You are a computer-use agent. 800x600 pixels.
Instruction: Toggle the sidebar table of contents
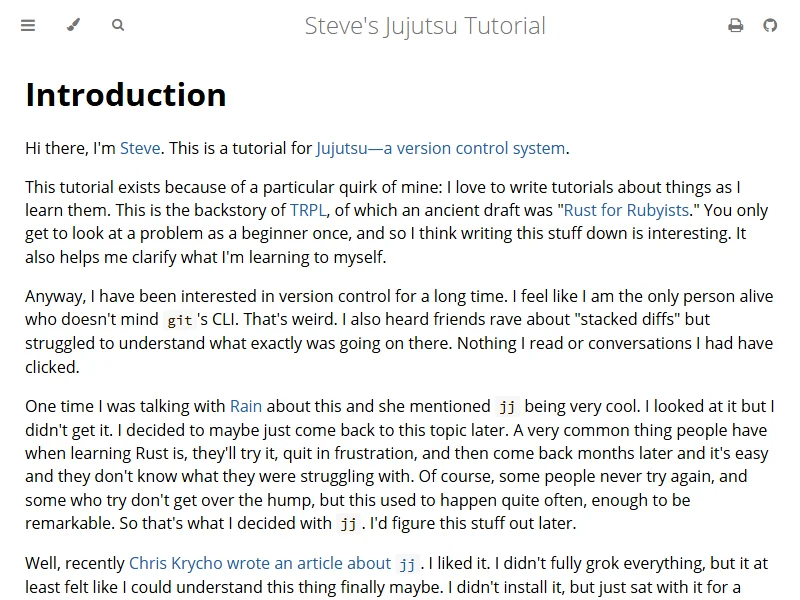[28, 25]
